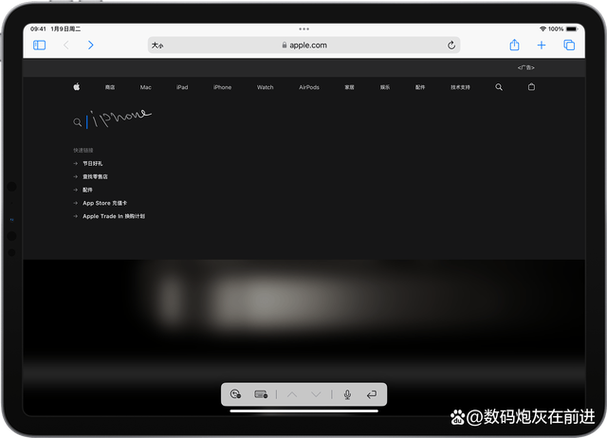607x438 pixels.
Task: Open 配件 in the top navigation
Action: tap(420, 88)
